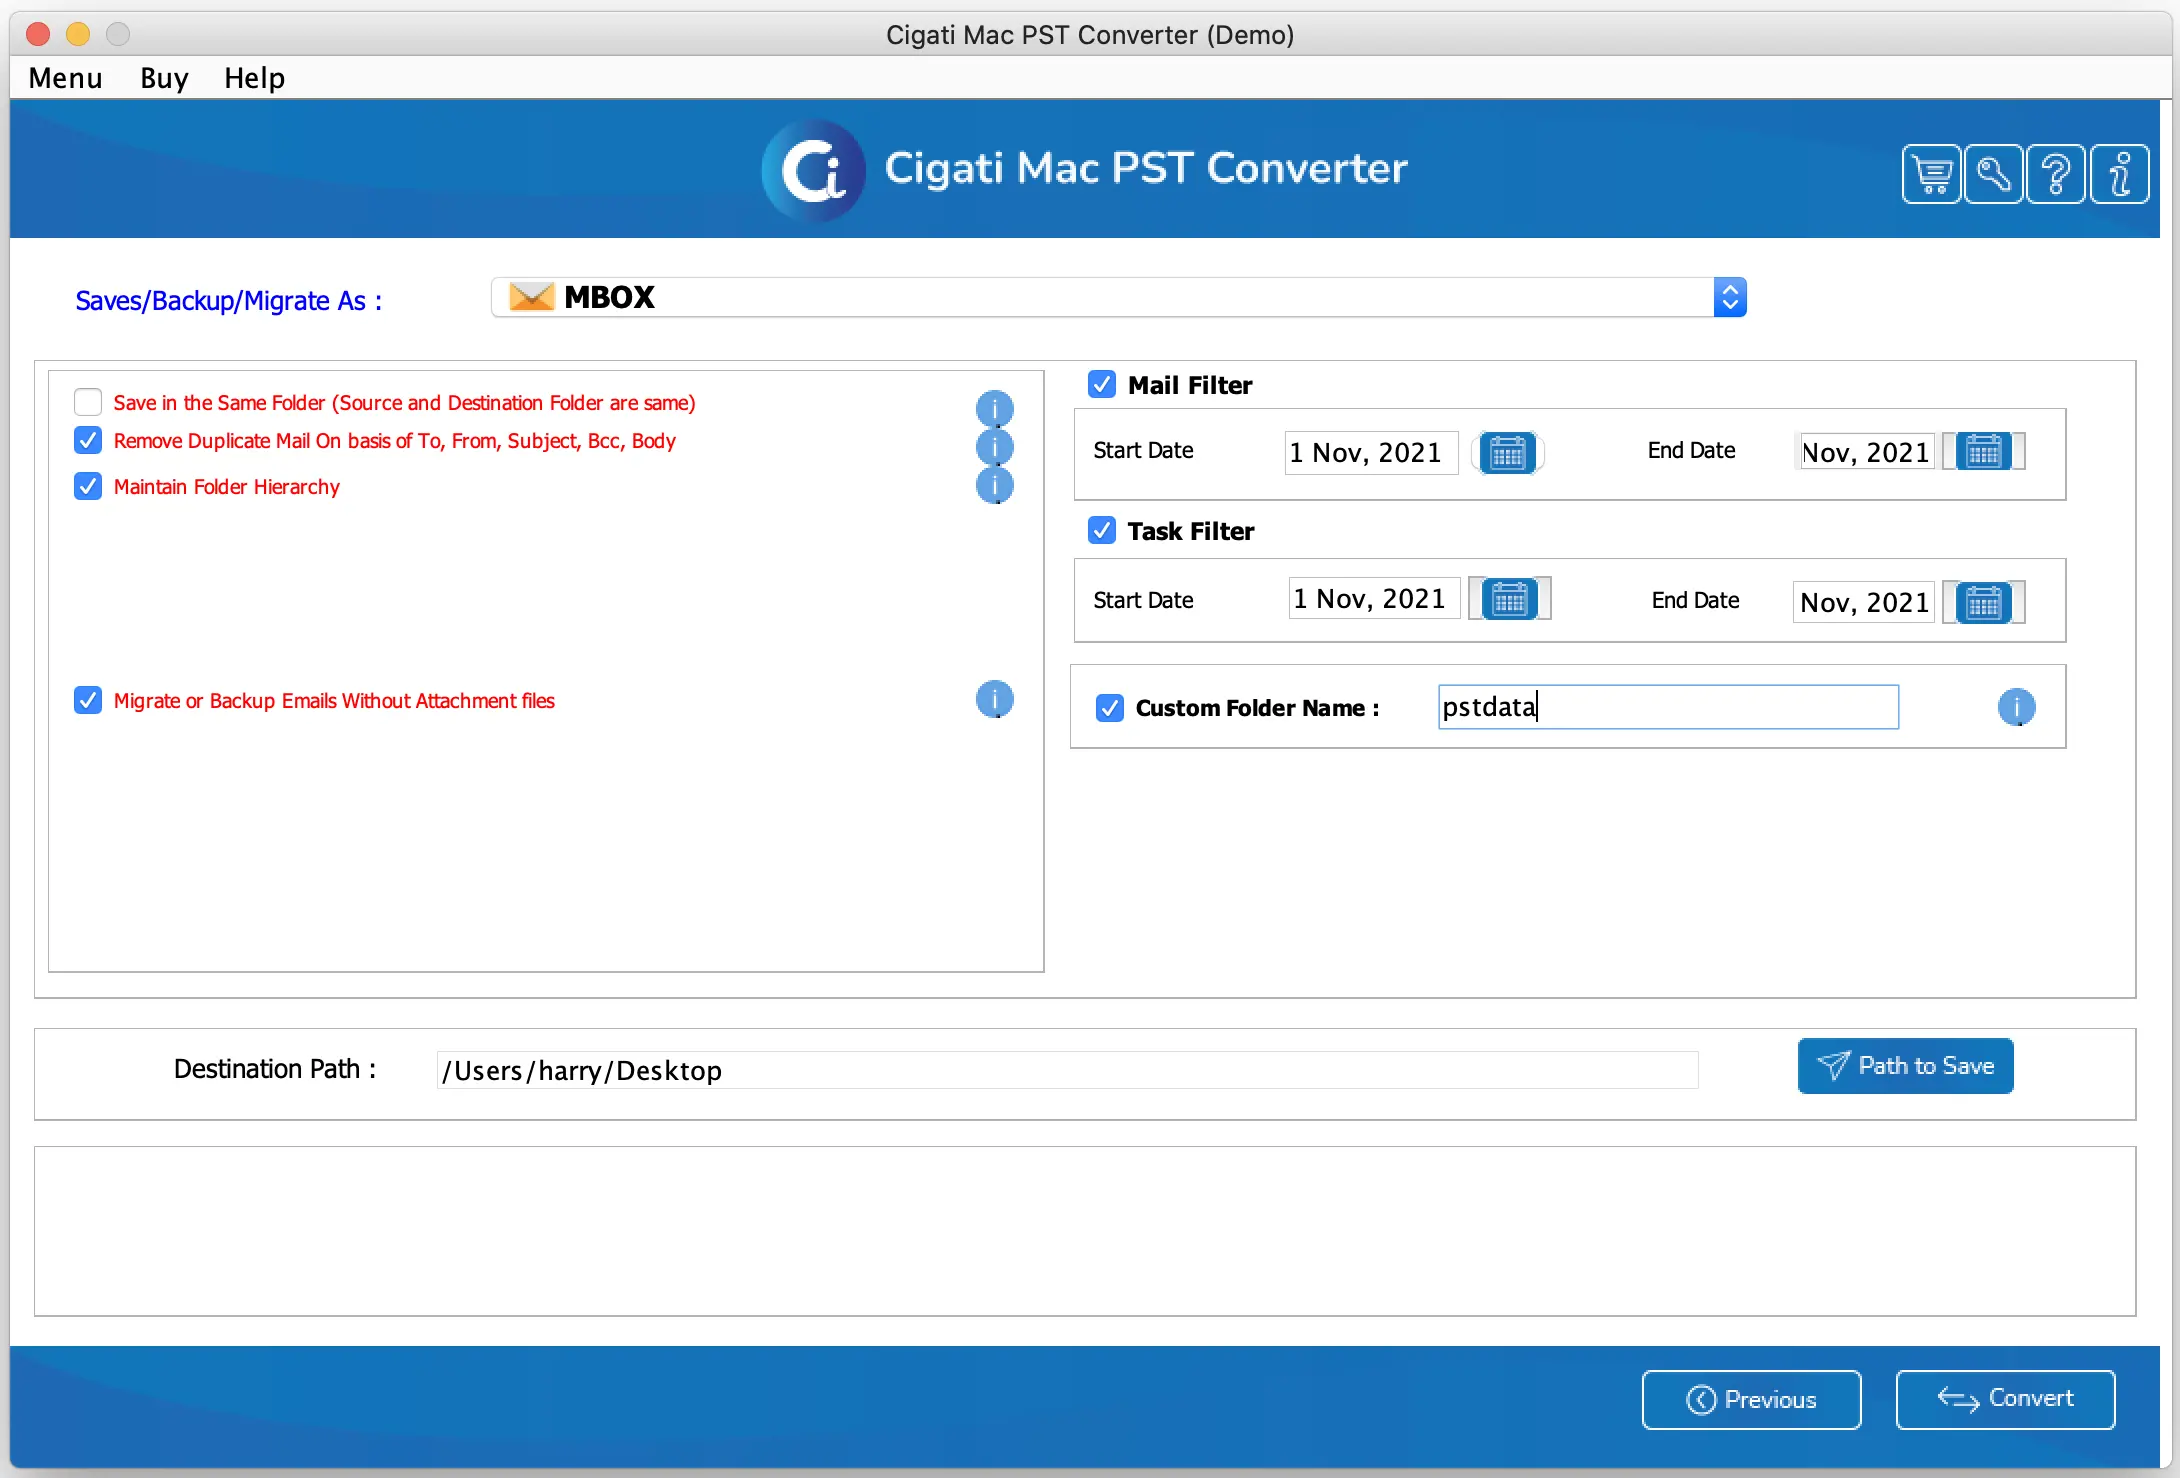Toggle Migrate Emails Without Attachment checkbox
The width and height of the screenshot is (2180, 1478).
[88, 700]
